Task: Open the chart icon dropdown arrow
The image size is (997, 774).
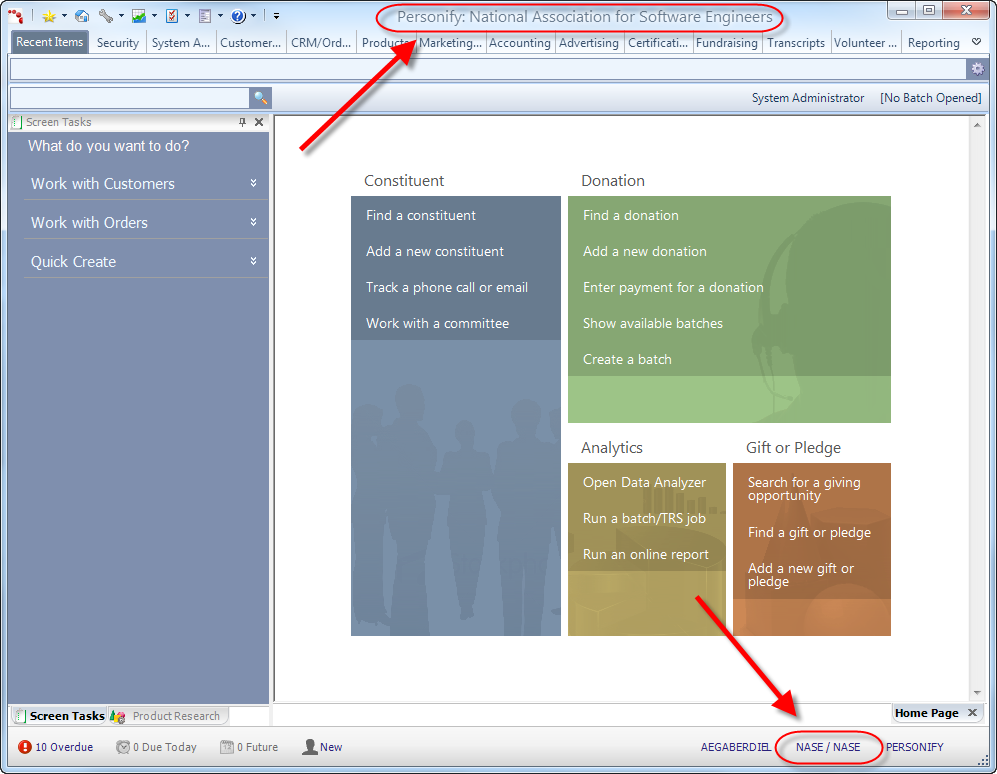Action: click(155, 16)
